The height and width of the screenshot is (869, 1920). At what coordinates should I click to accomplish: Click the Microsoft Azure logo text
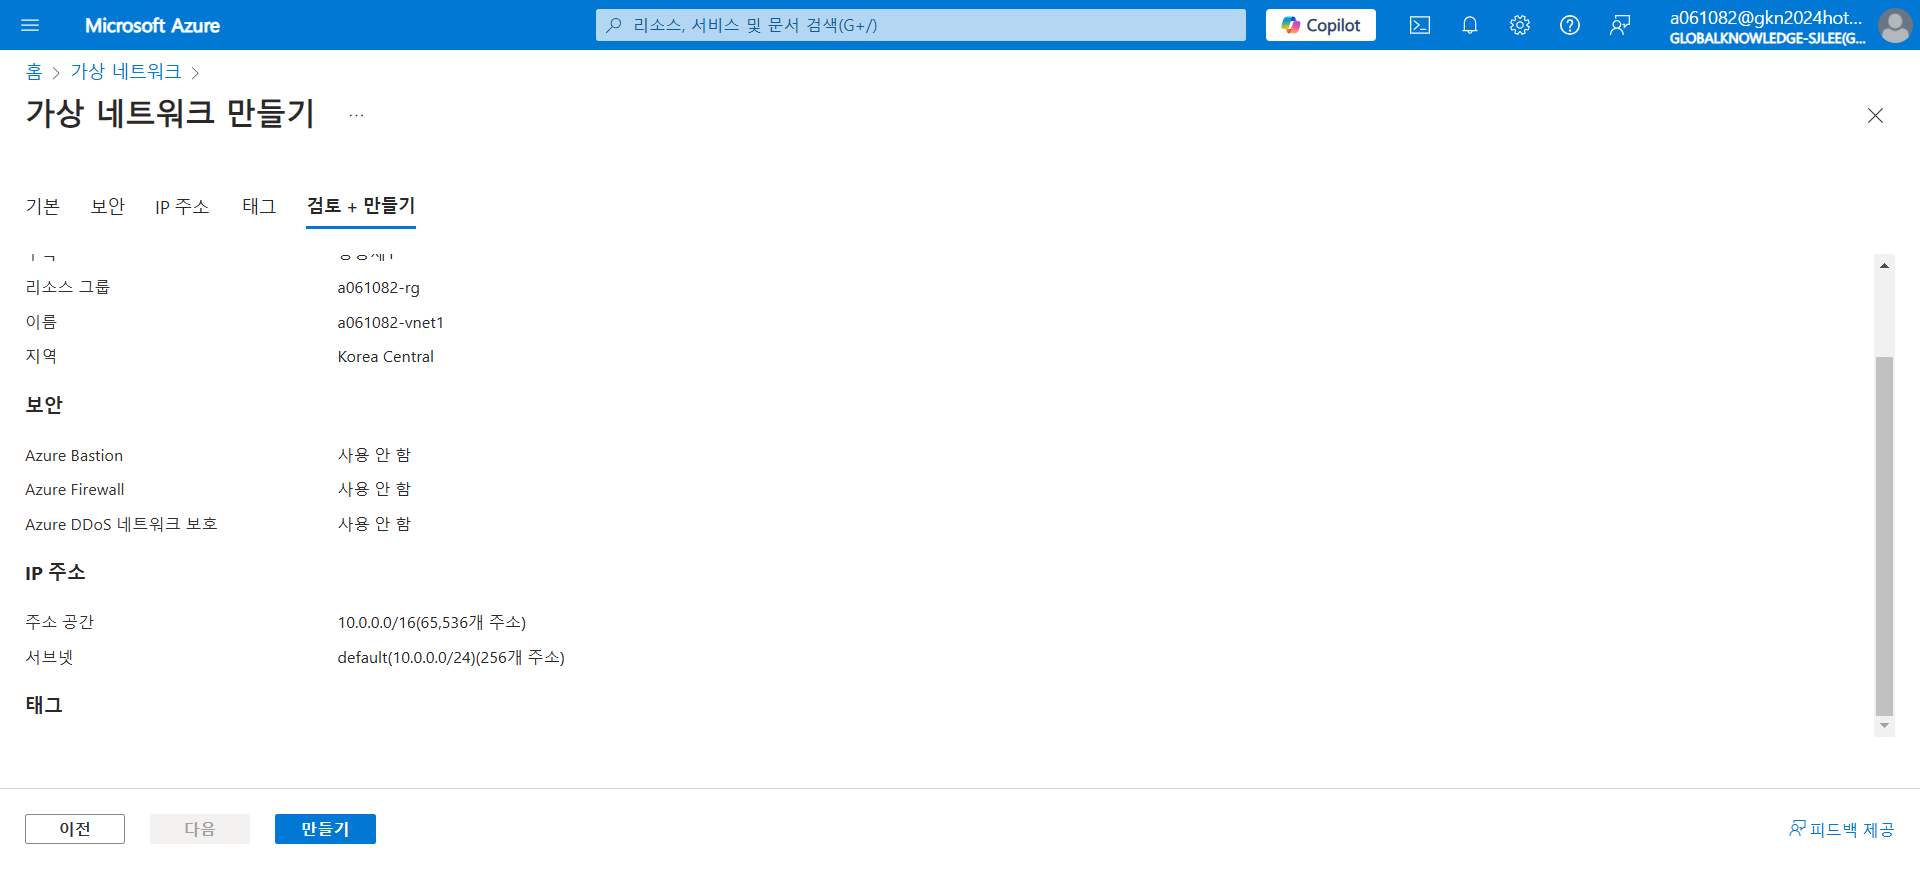(x=152, y=26)
